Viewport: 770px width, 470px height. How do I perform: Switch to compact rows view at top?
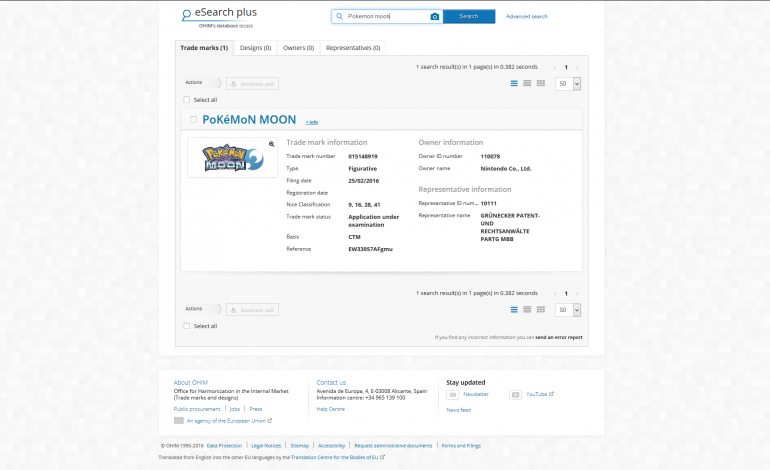click(527, 83)
